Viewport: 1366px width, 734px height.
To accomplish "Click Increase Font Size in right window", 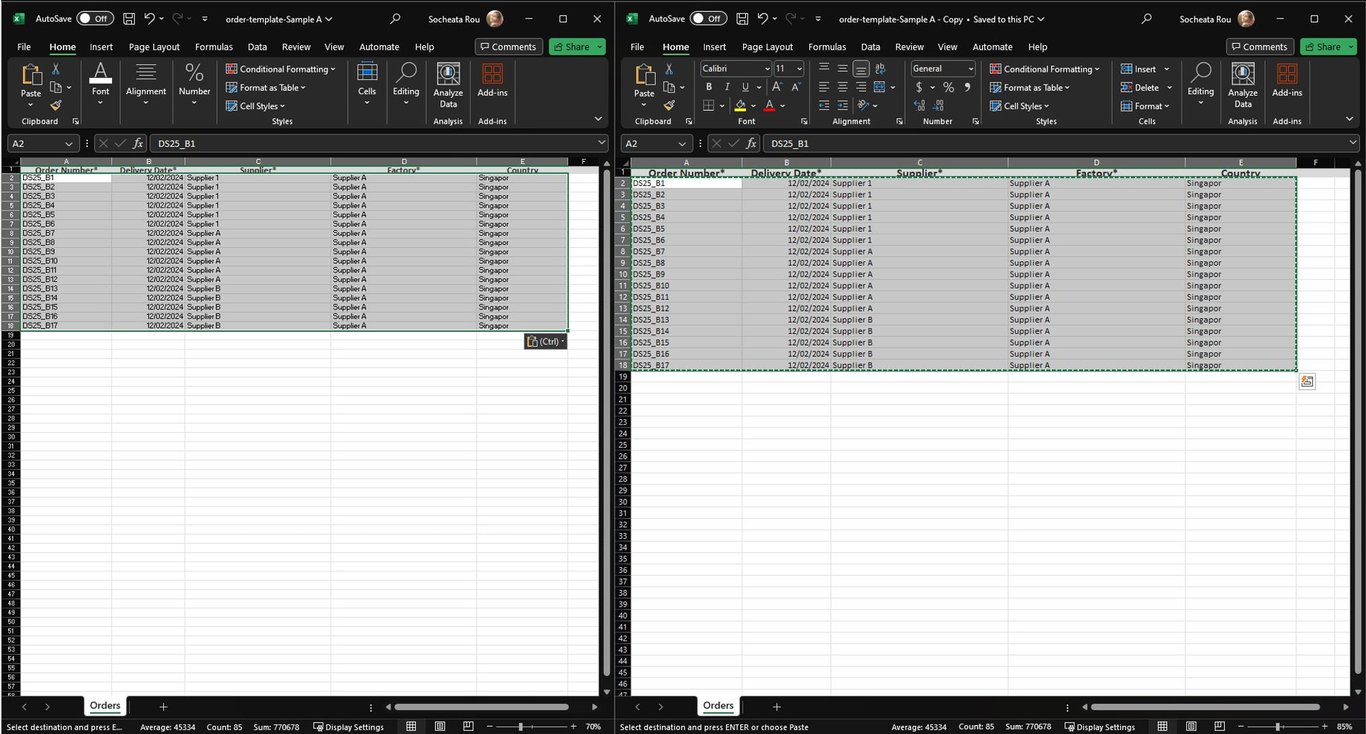I will point(778,87).
